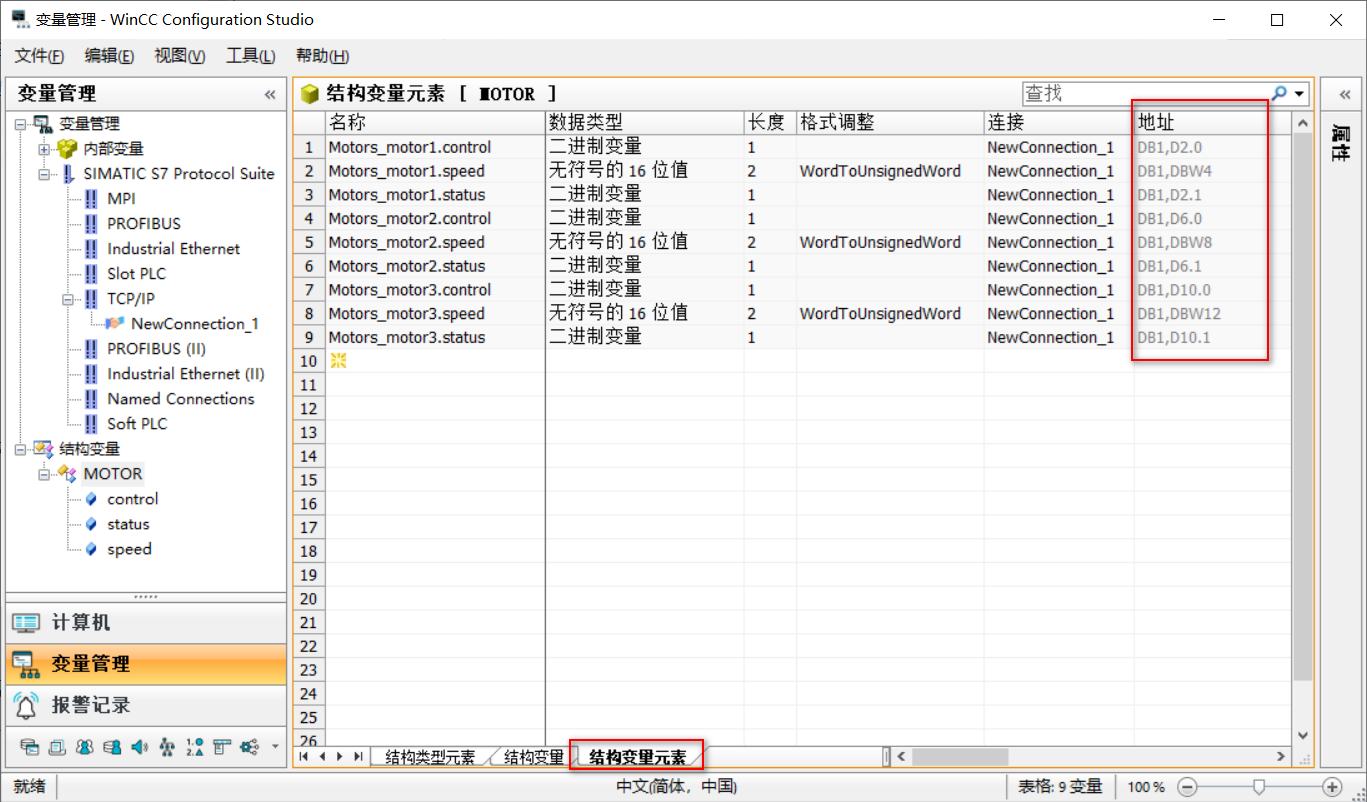
Task: Click the zoom slider handle in status bar
Action: [1259, 786]
